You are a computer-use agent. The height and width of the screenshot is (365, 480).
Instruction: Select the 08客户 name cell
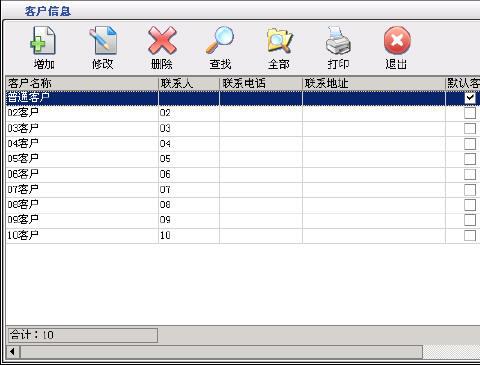[82, 205]
